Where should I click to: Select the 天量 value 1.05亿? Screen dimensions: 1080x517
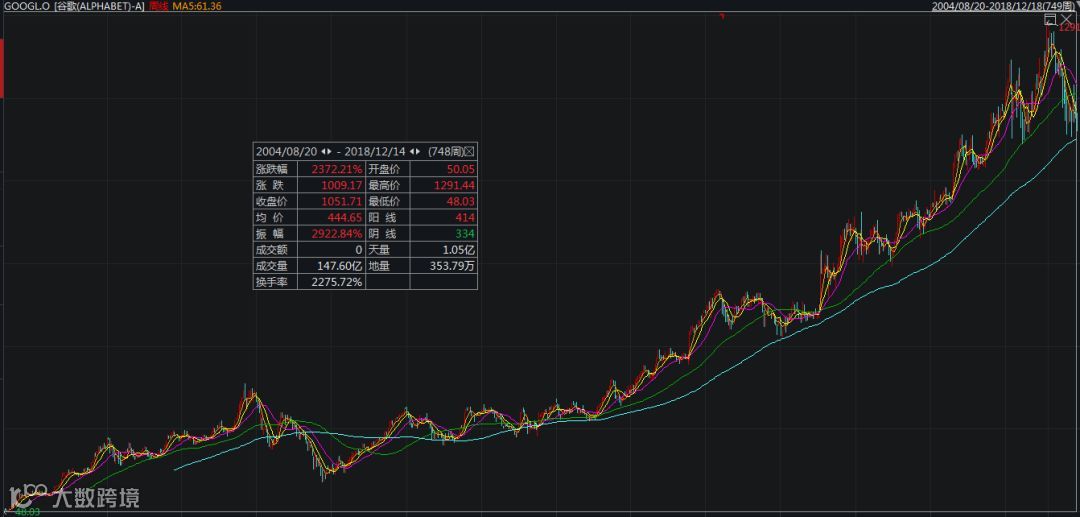click(459, 250)
